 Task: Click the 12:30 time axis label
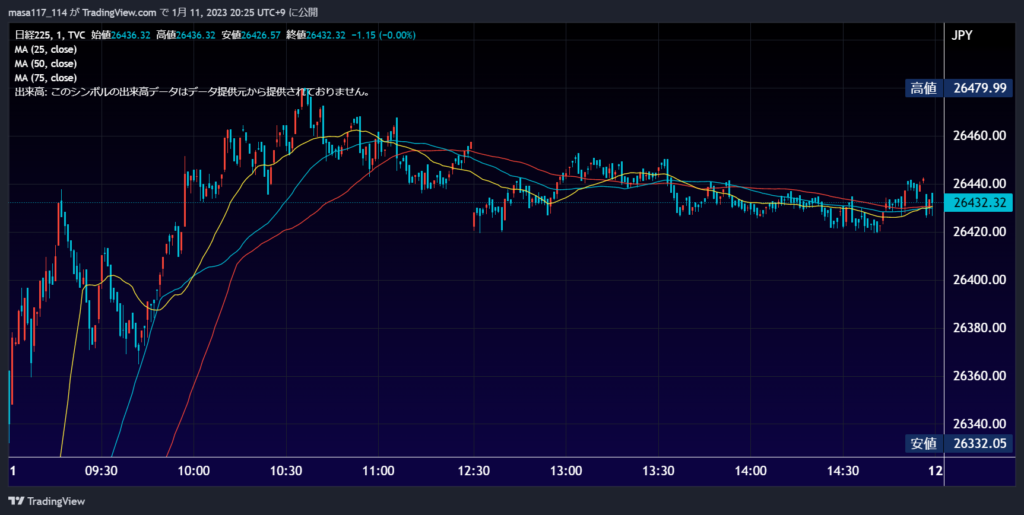(473, 471)
